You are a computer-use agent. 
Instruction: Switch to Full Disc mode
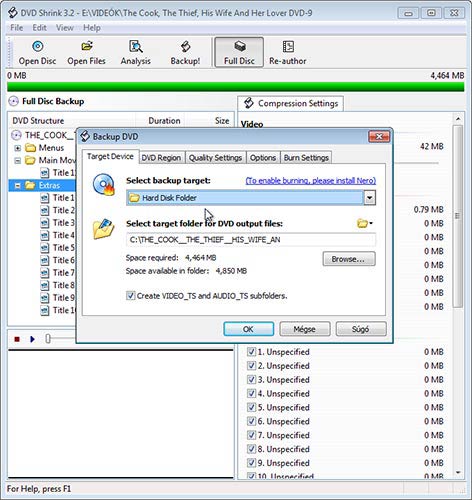239,52
